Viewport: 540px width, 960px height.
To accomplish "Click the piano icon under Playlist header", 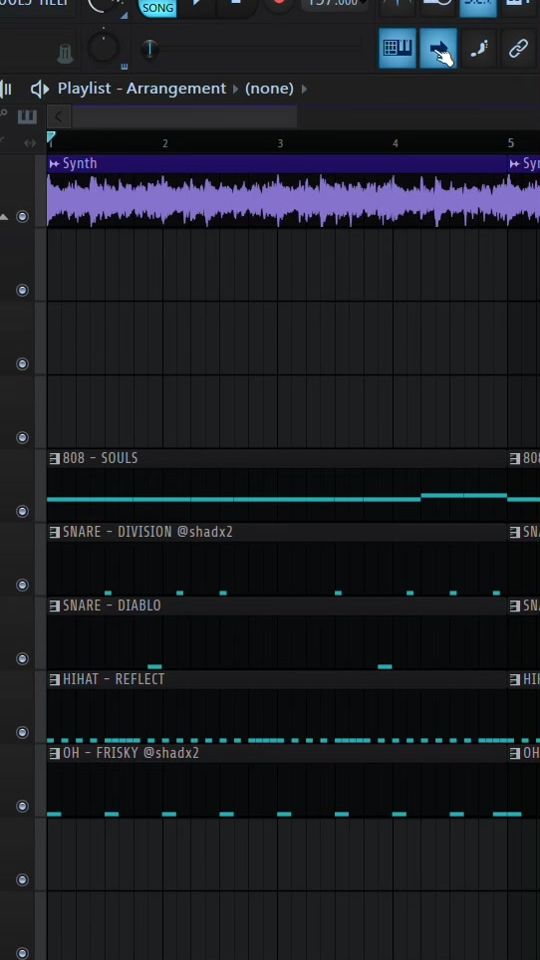I will [27, 117].
